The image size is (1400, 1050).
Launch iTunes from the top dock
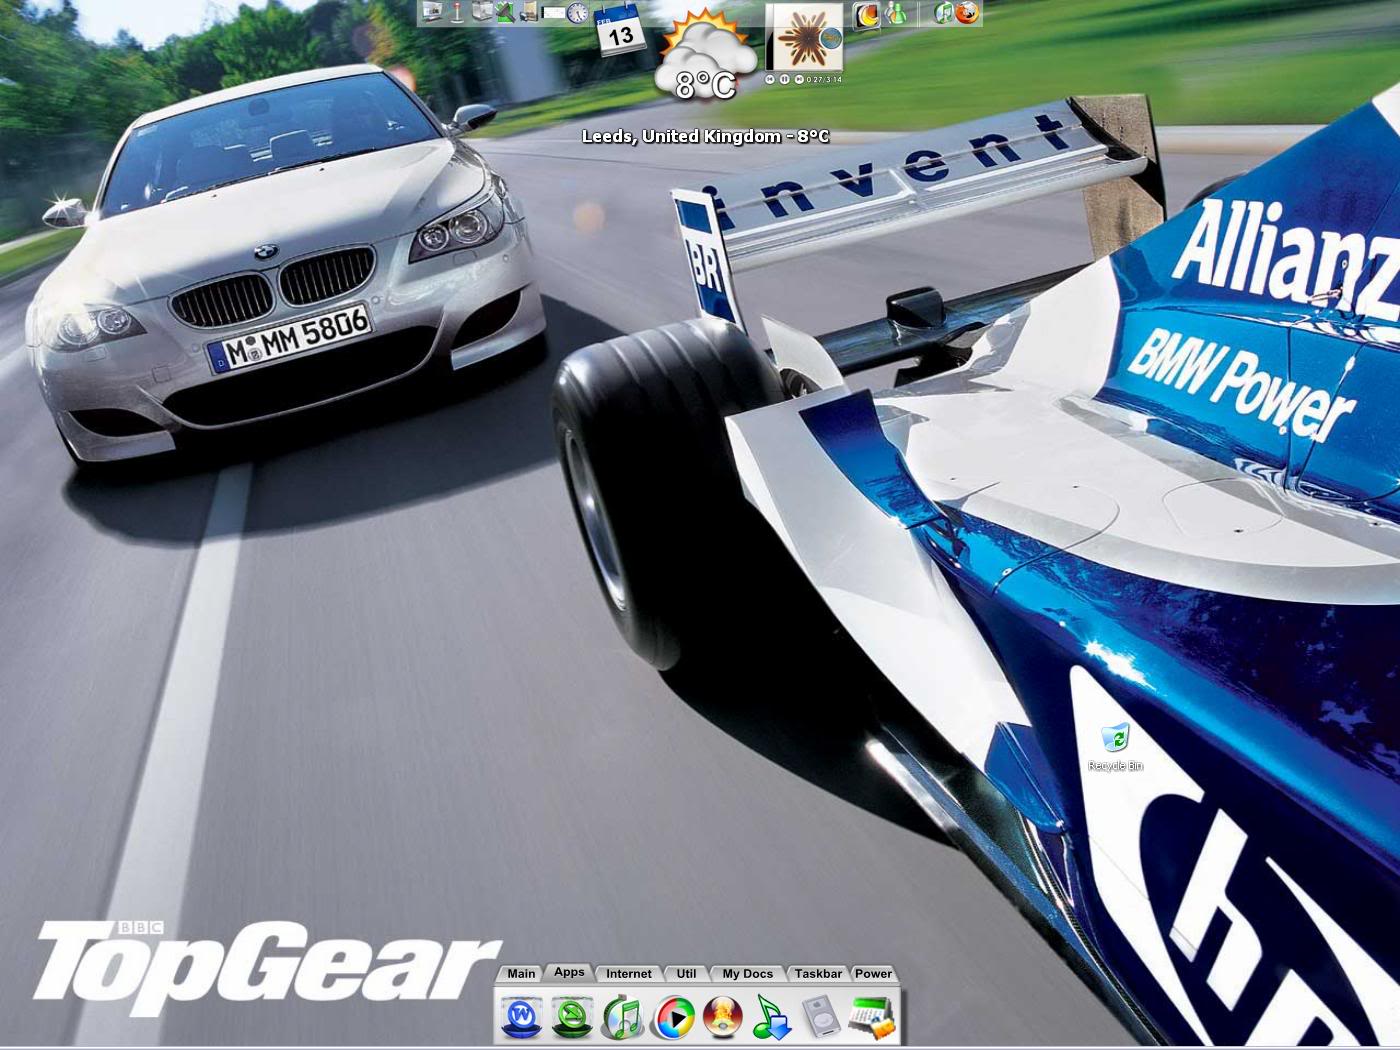point(943,15)
